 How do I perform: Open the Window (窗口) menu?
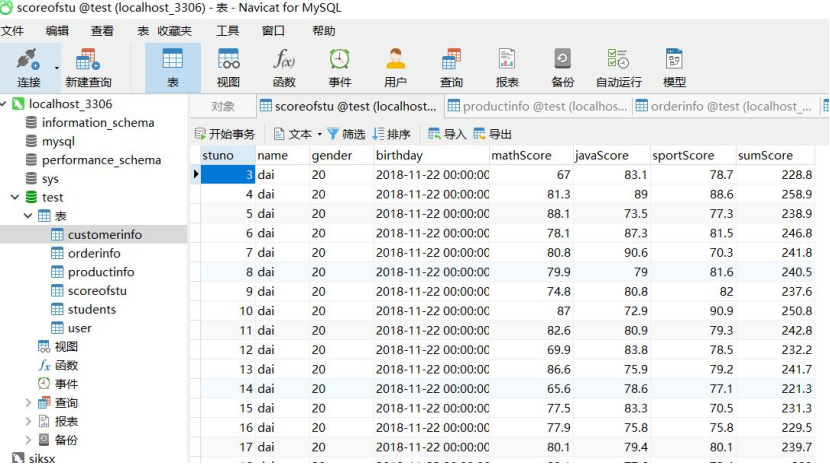(x=273, y=31)
